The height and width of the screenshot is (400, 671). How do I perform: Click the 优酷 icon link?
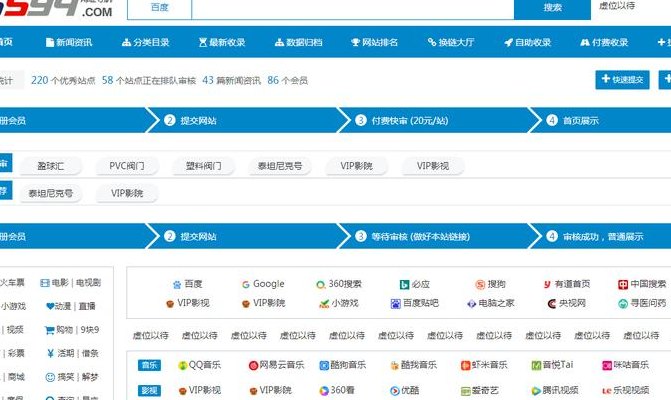tap(404, 390)
